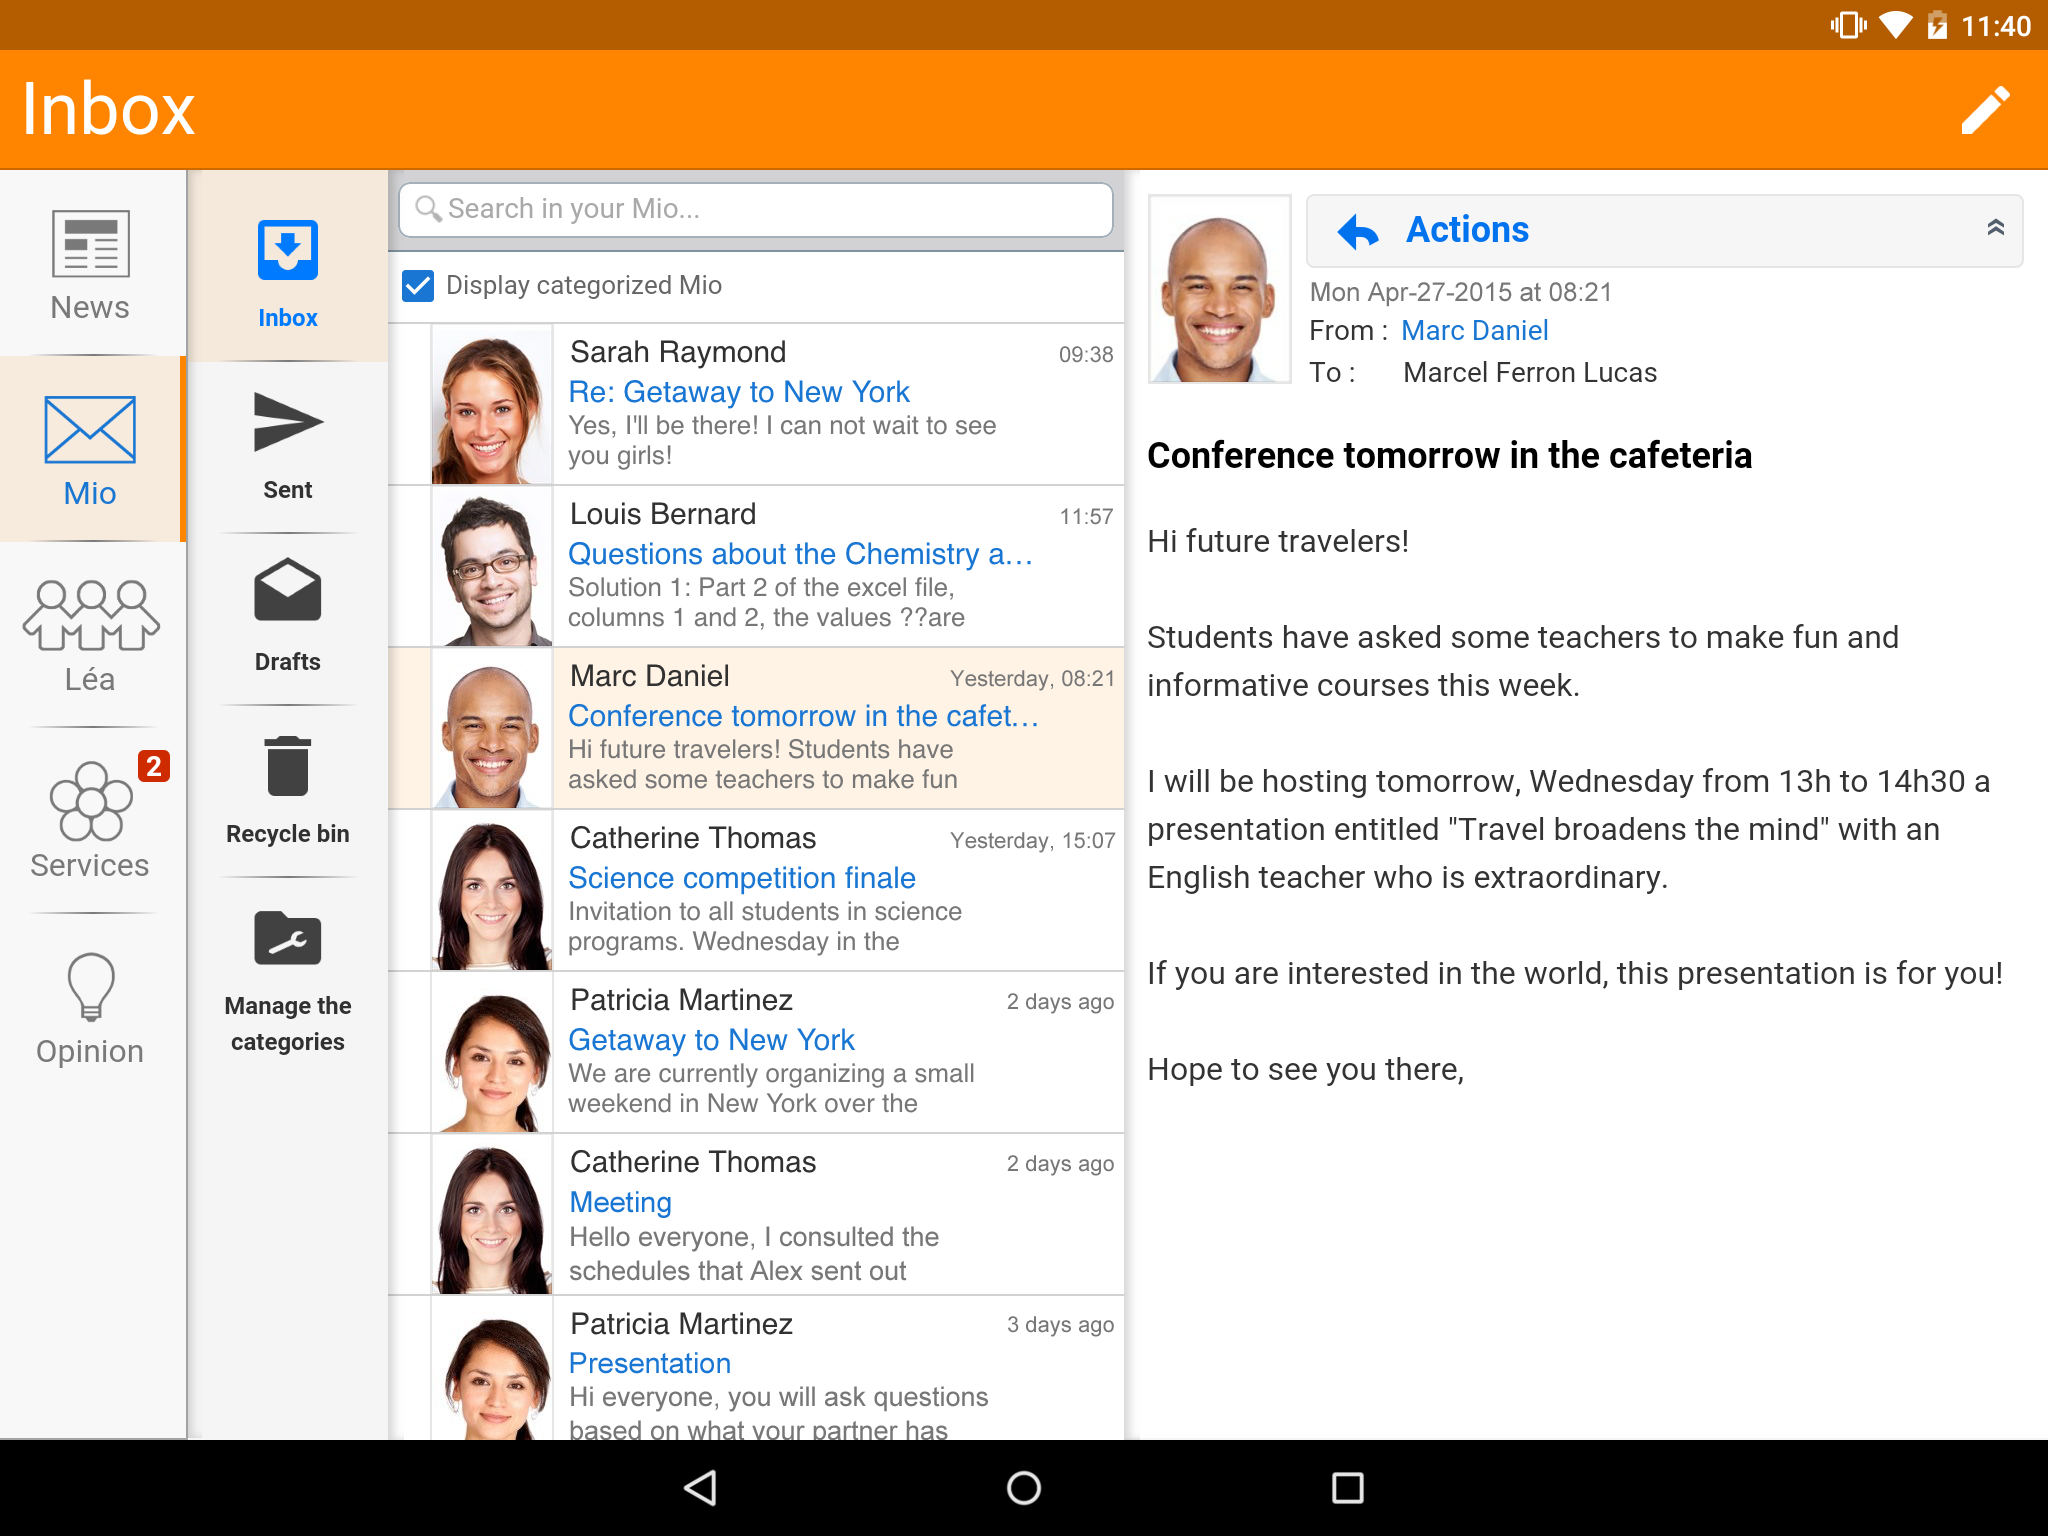Click recipient name Marcel Ferron Lucas

point(1530,373)
